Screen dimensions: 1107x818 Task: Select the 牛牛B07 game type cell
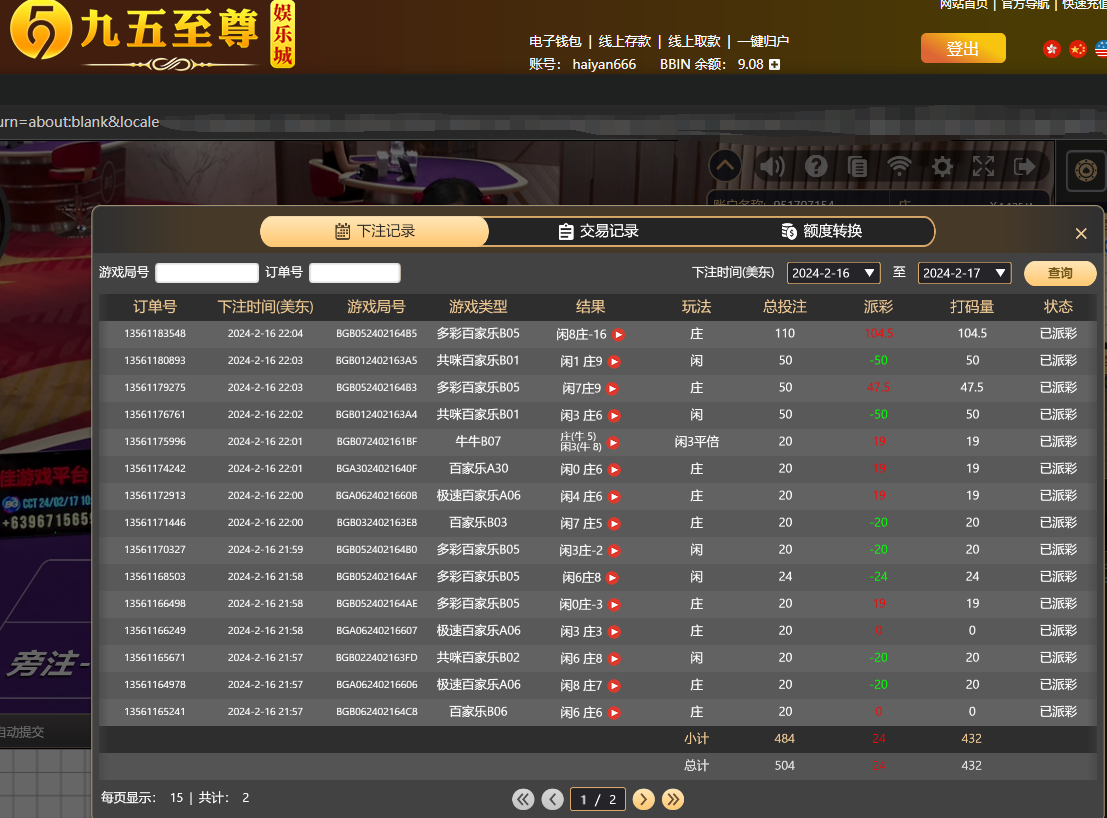tap(478, 442)
